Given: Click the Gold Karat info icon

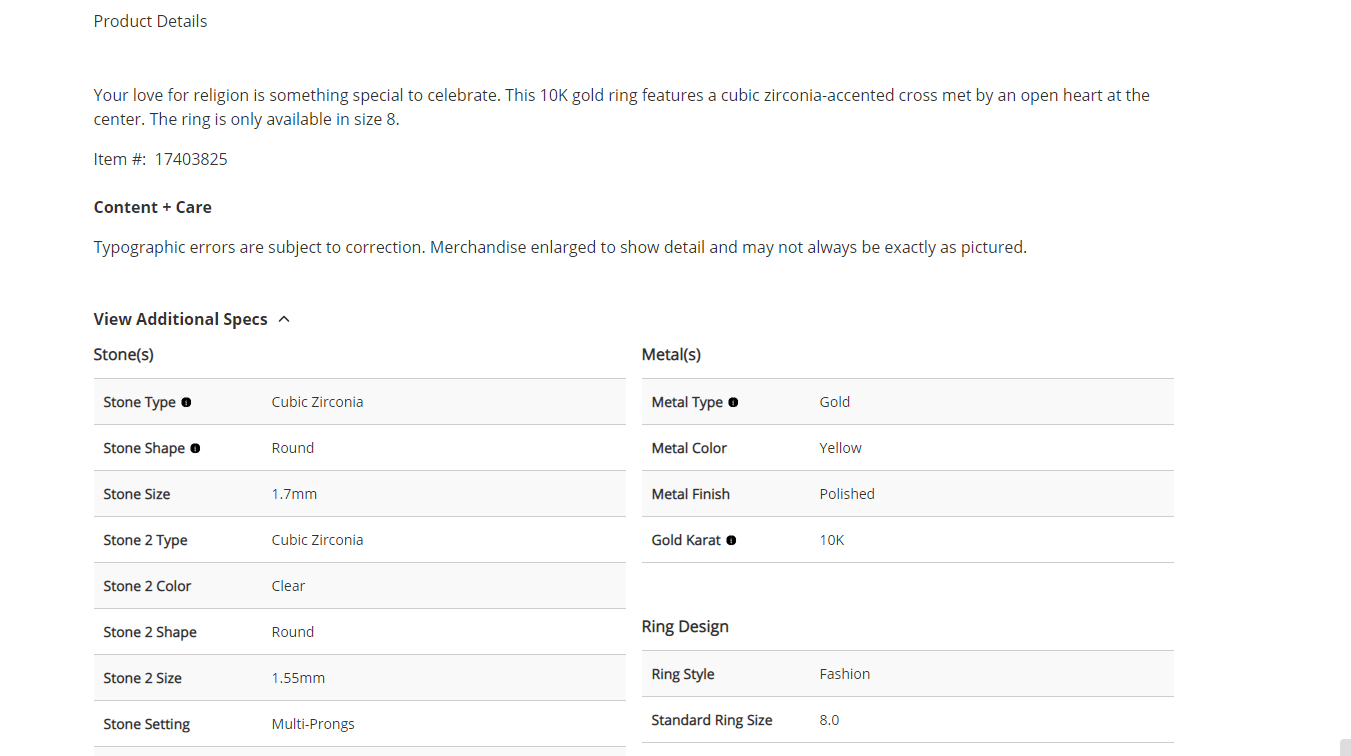Looking at the screenshot, I should pos(731,540).
